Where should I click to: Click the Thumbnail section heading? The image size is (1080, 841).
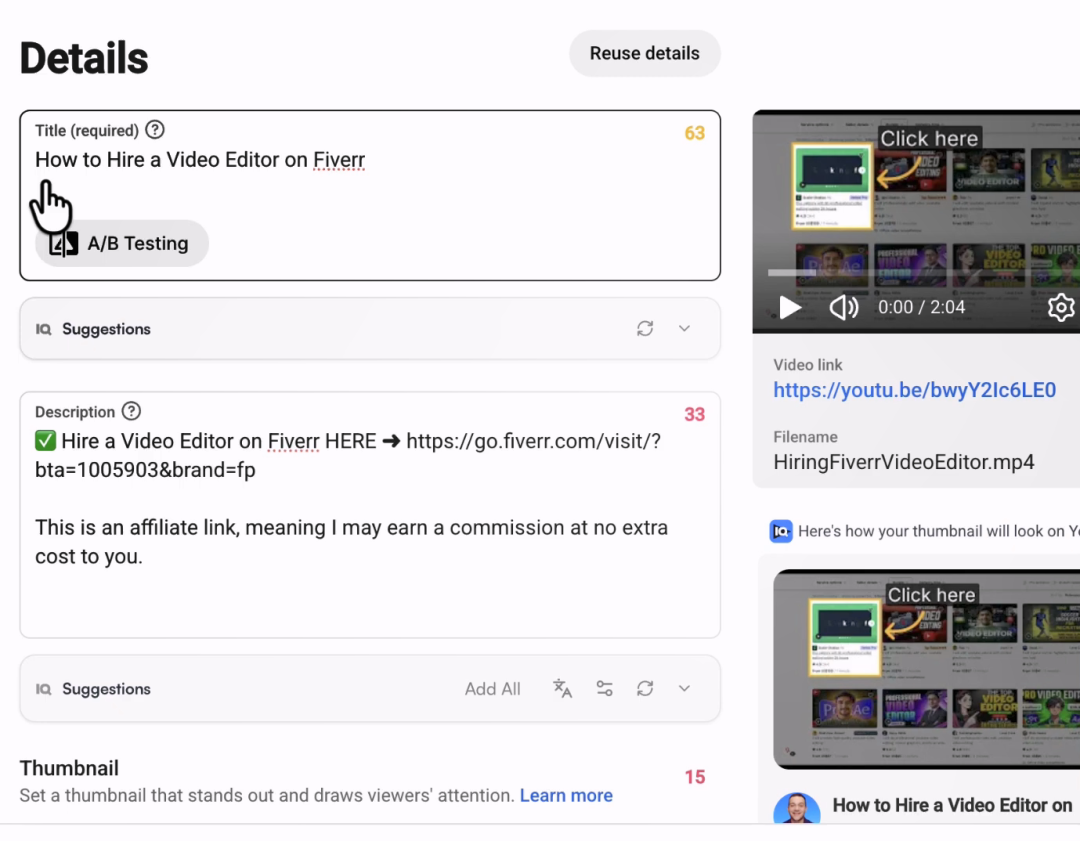69,768
